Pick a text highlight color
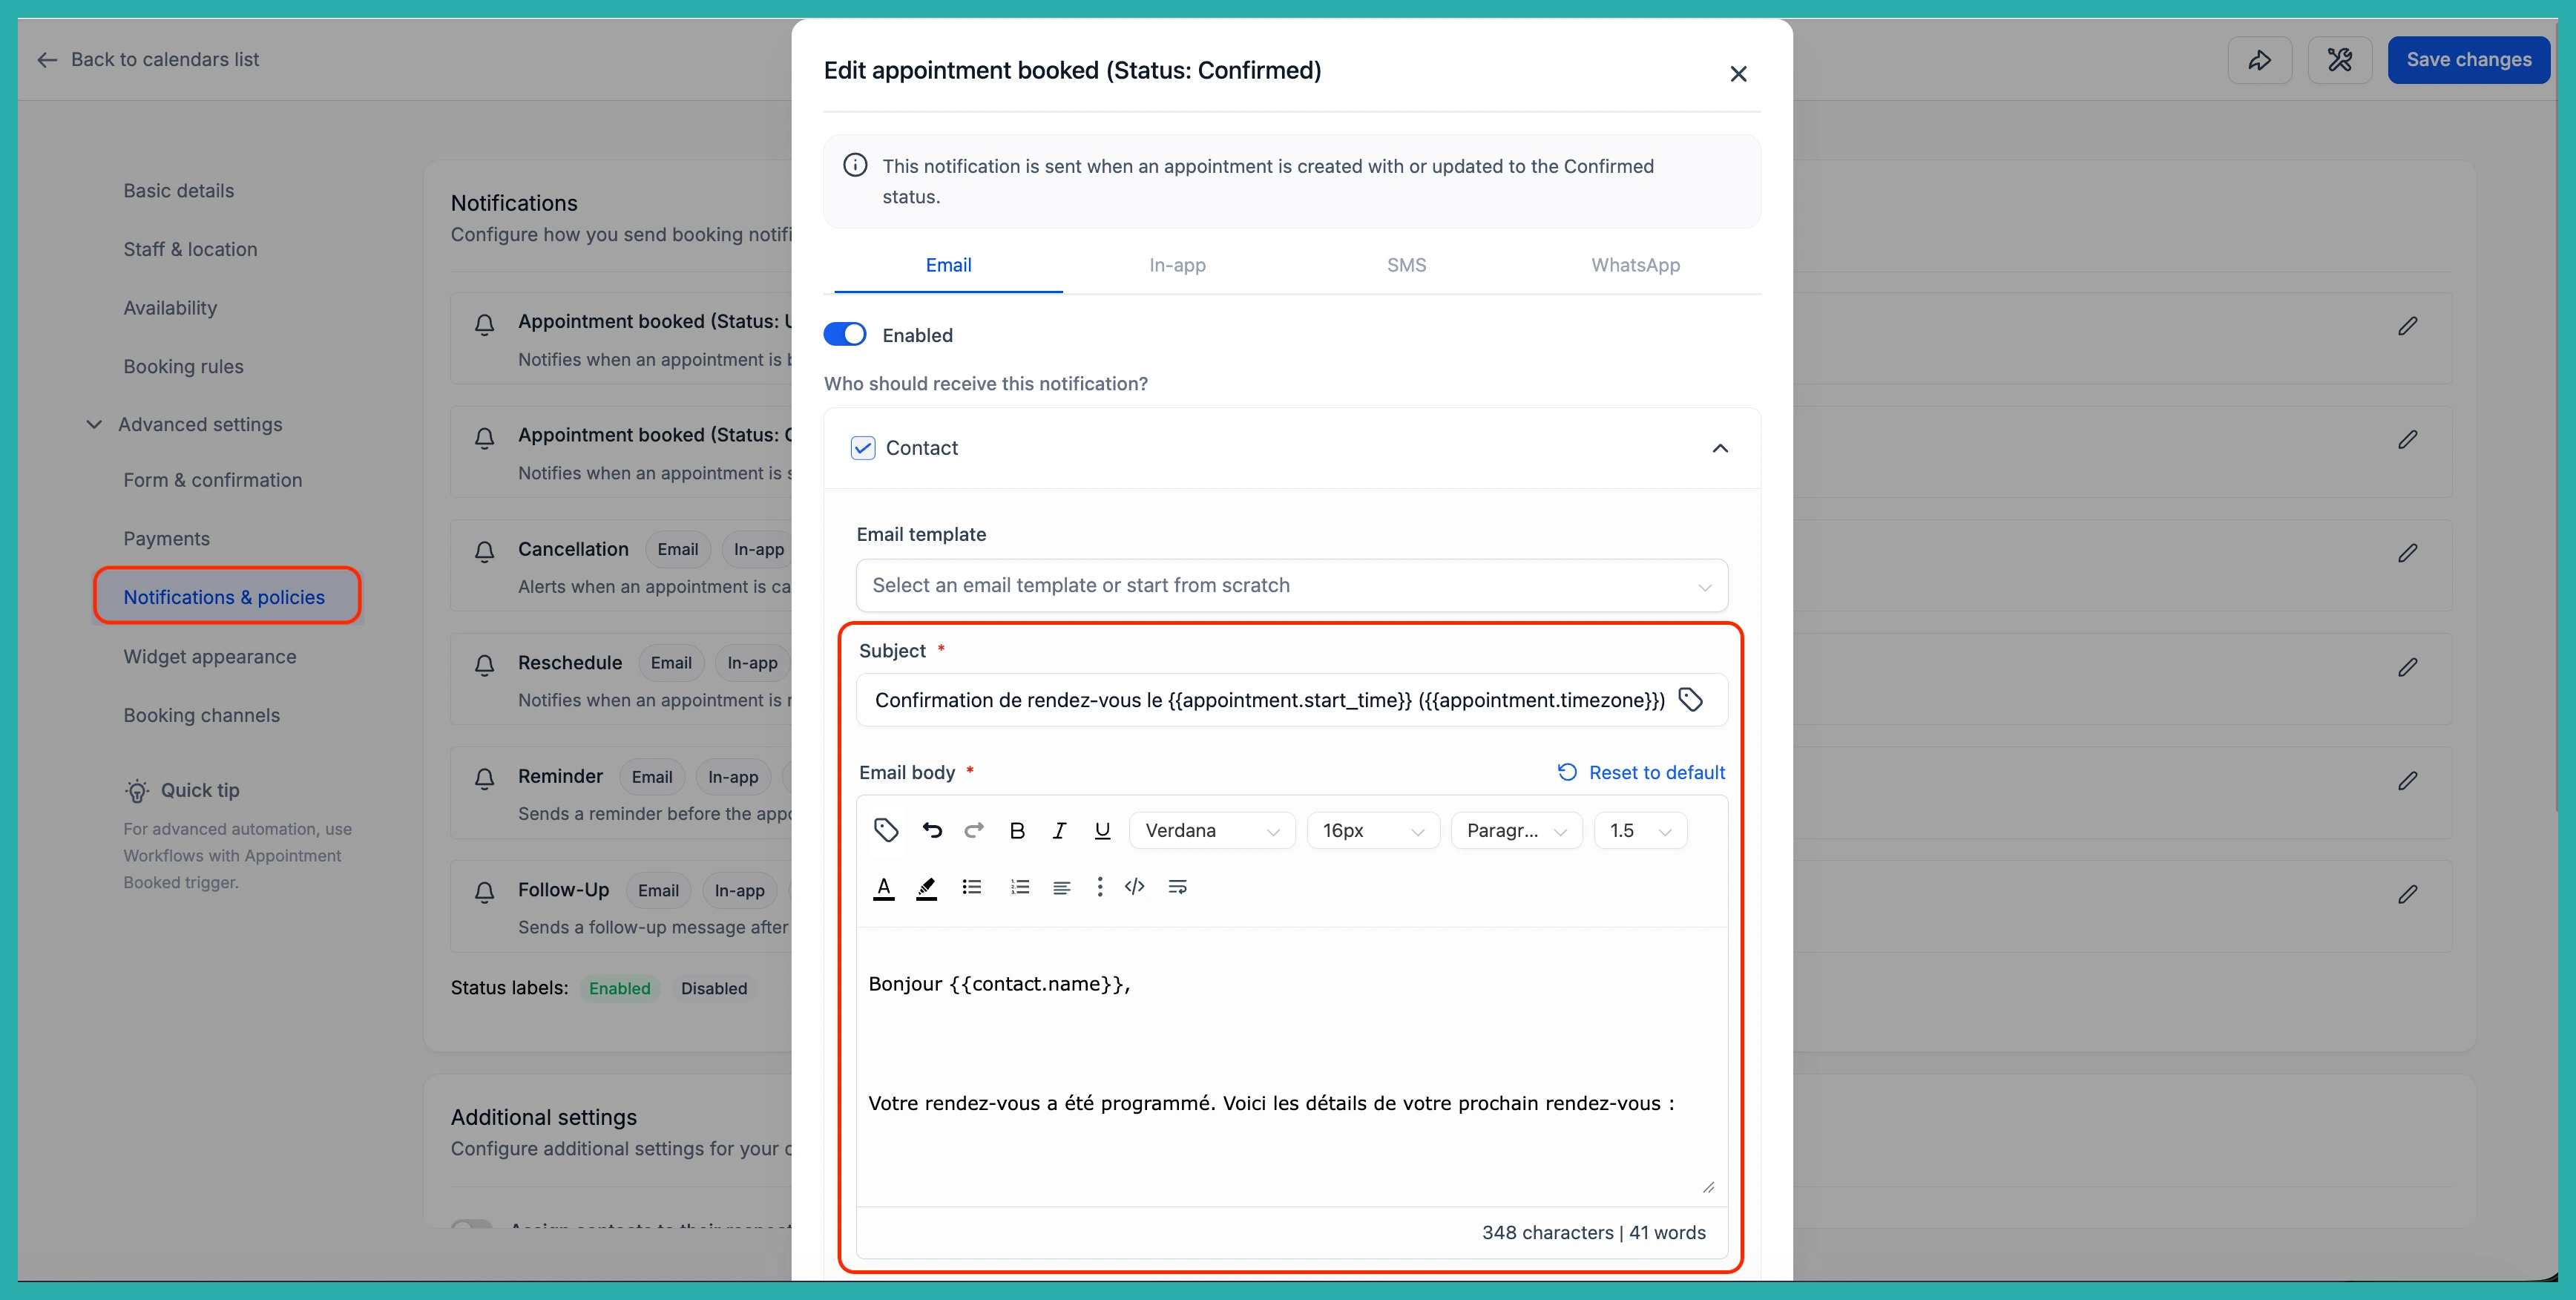This screenshot has height=1300, width=2576. pos(927,887)
